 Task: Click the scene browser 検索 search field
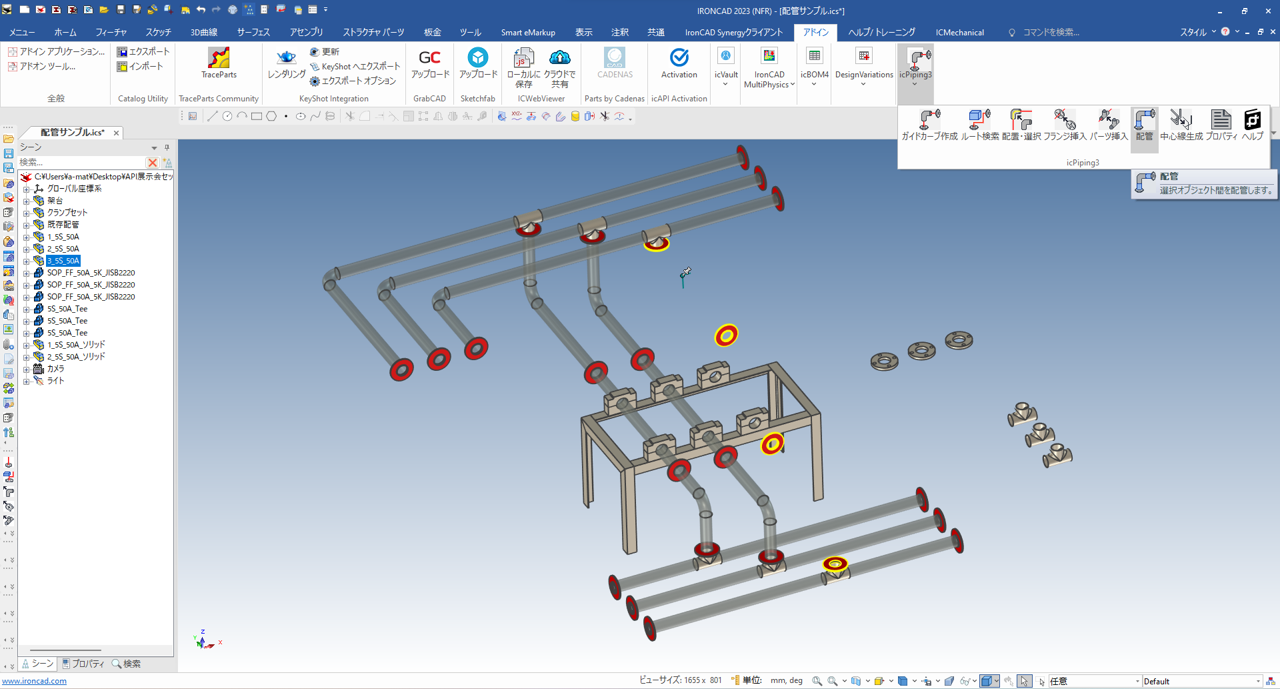(81, 162)
